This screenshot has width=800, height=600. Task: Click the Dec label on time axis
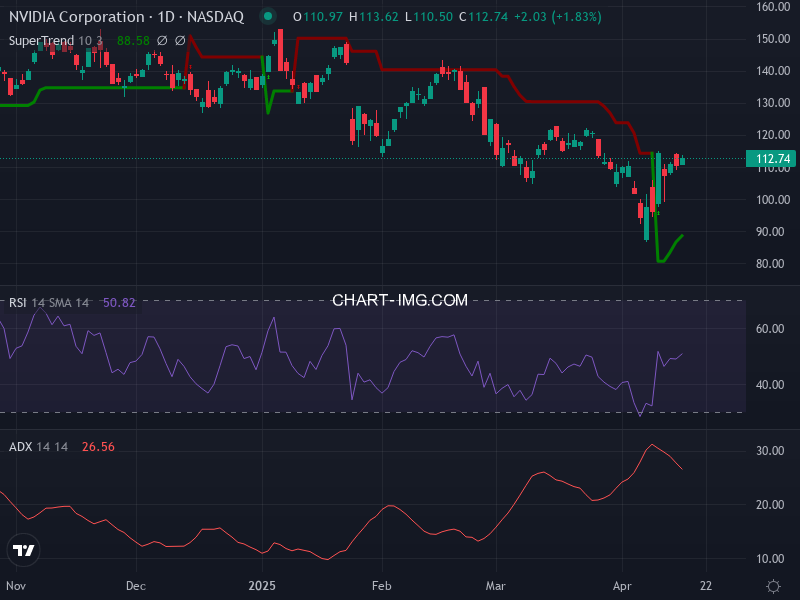(136, 585)
